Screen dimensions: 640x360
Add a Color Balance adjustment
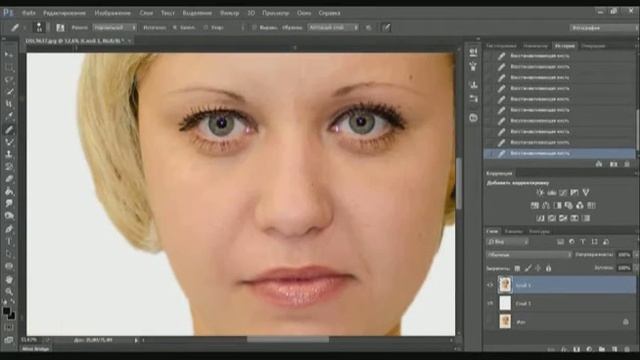click(x=546, y=205)
